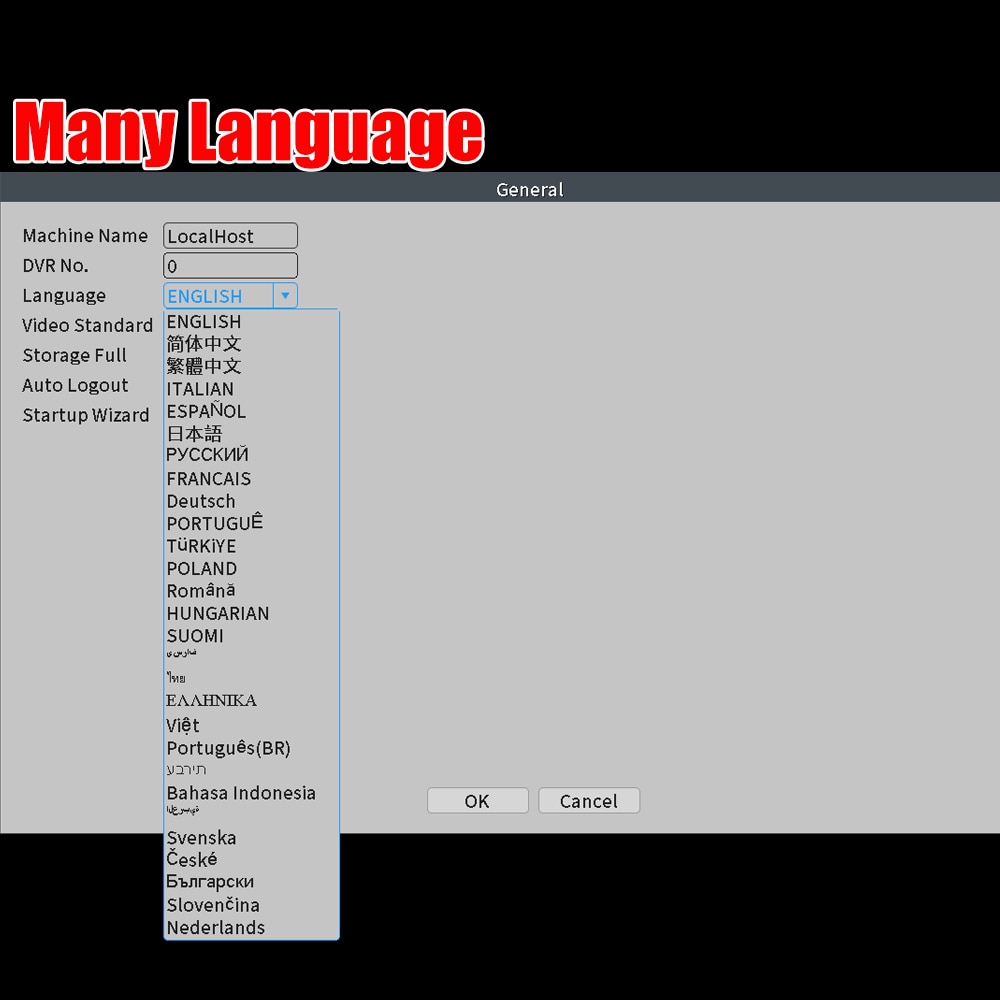Pick HUNGARIAN from the dropdown

217,613
